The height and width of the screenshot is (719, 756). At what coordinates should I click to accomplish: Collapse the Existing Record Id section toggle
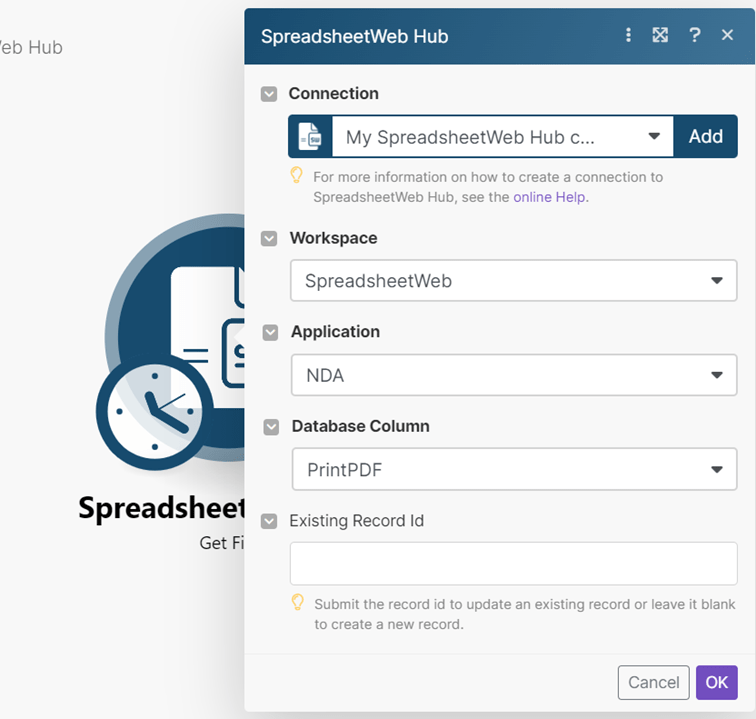point(269,521)
